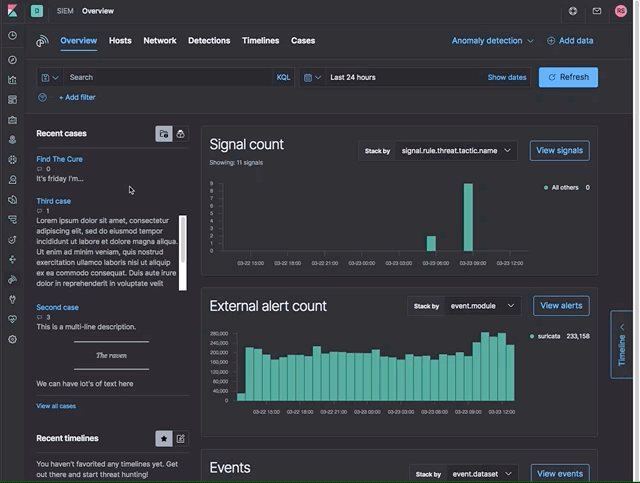The image size is (640, 483).
Task: Open Management gear icon in sidebar
Action: click(x=12, y=339)
